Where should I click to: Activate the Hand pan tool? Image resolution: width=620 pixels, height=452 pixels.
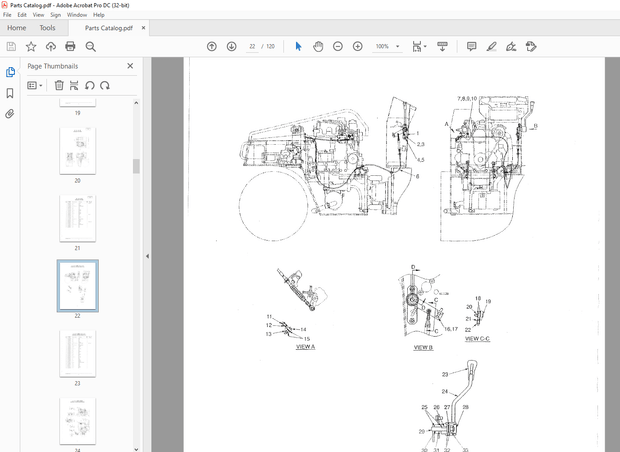318,47
